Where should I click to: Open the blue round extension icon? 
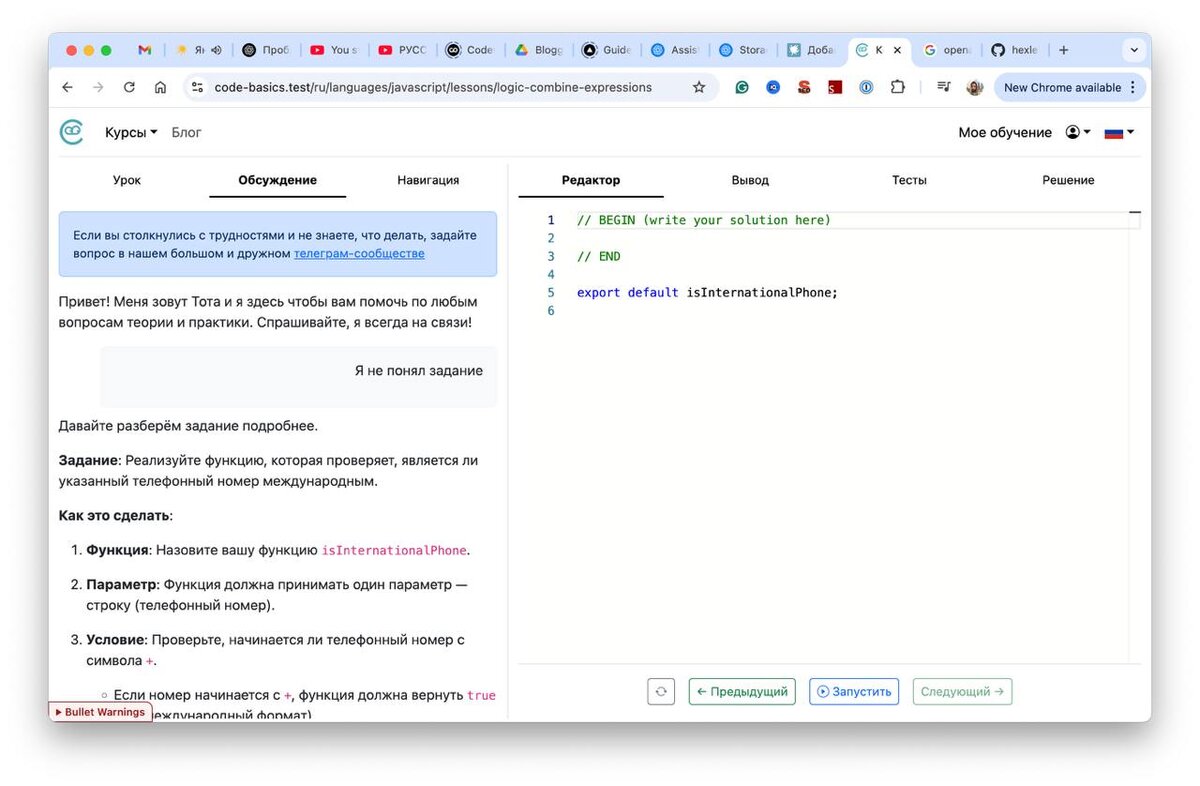773,87
